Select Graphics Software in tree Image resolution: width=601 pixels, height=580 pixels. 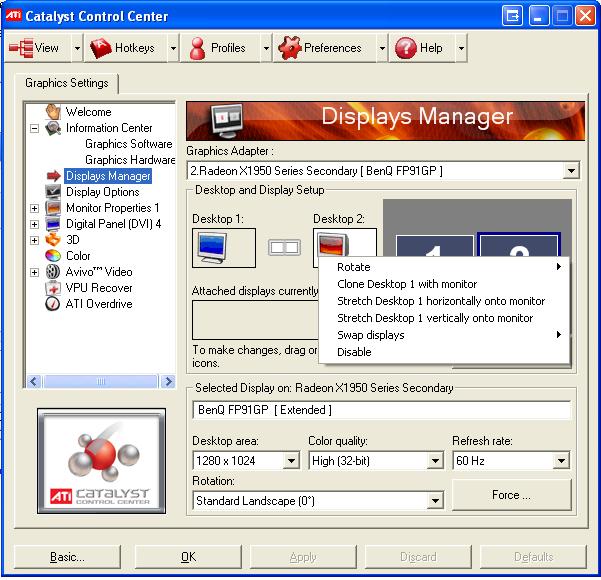pos(128,144)
